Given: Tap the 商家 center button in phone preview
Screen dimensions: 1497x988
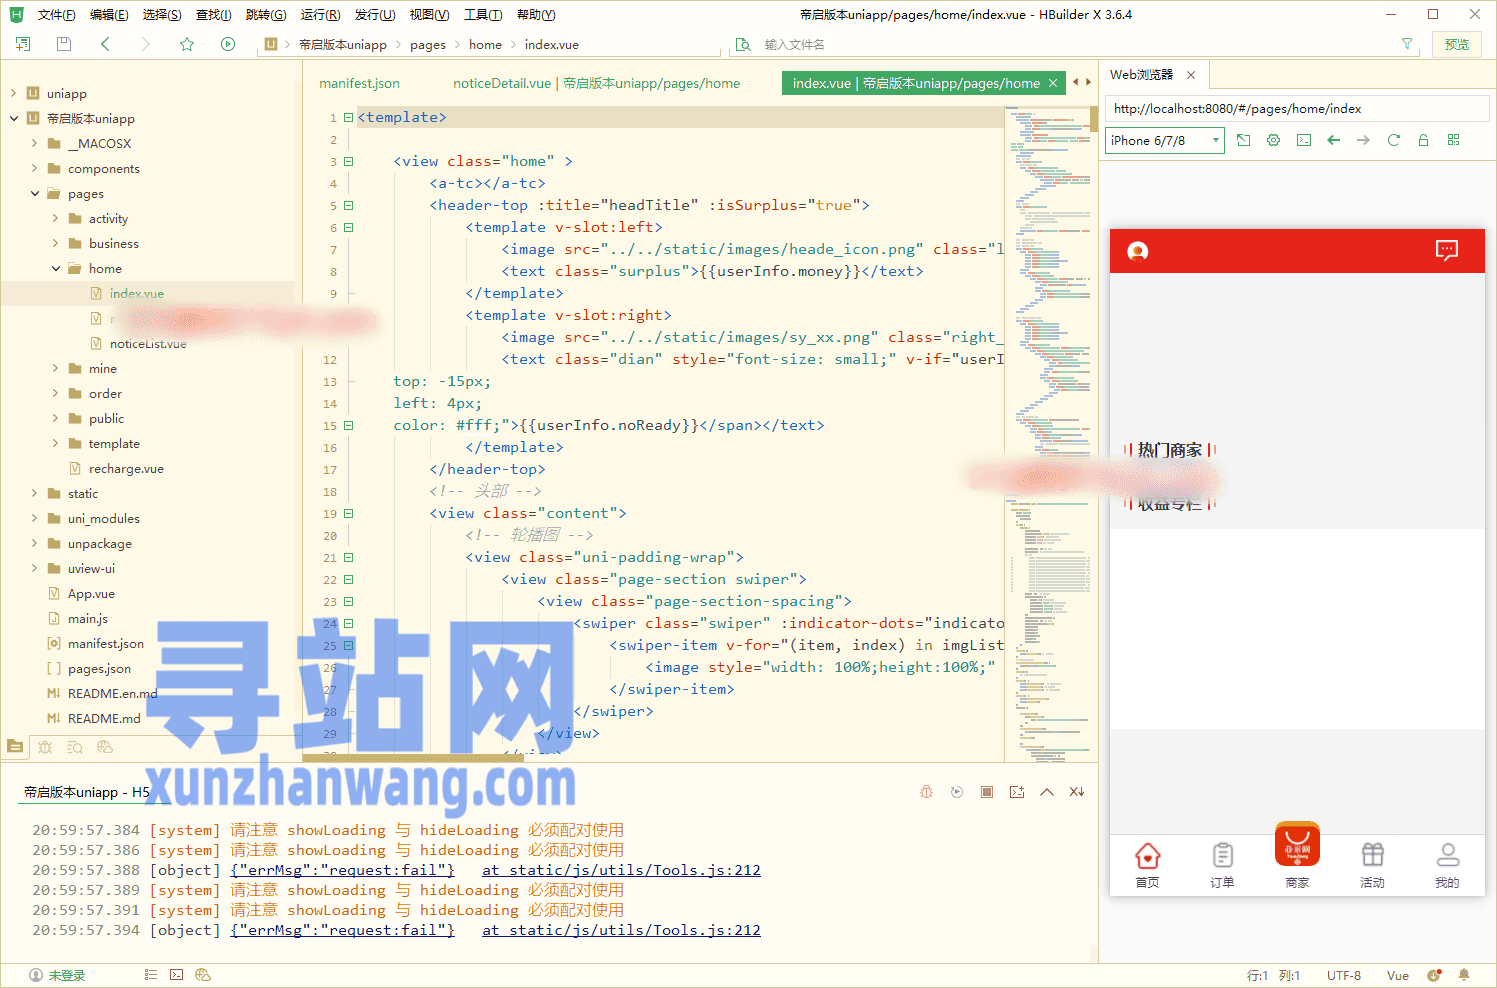Looking at the screenshot, I should pos(1297,856).
